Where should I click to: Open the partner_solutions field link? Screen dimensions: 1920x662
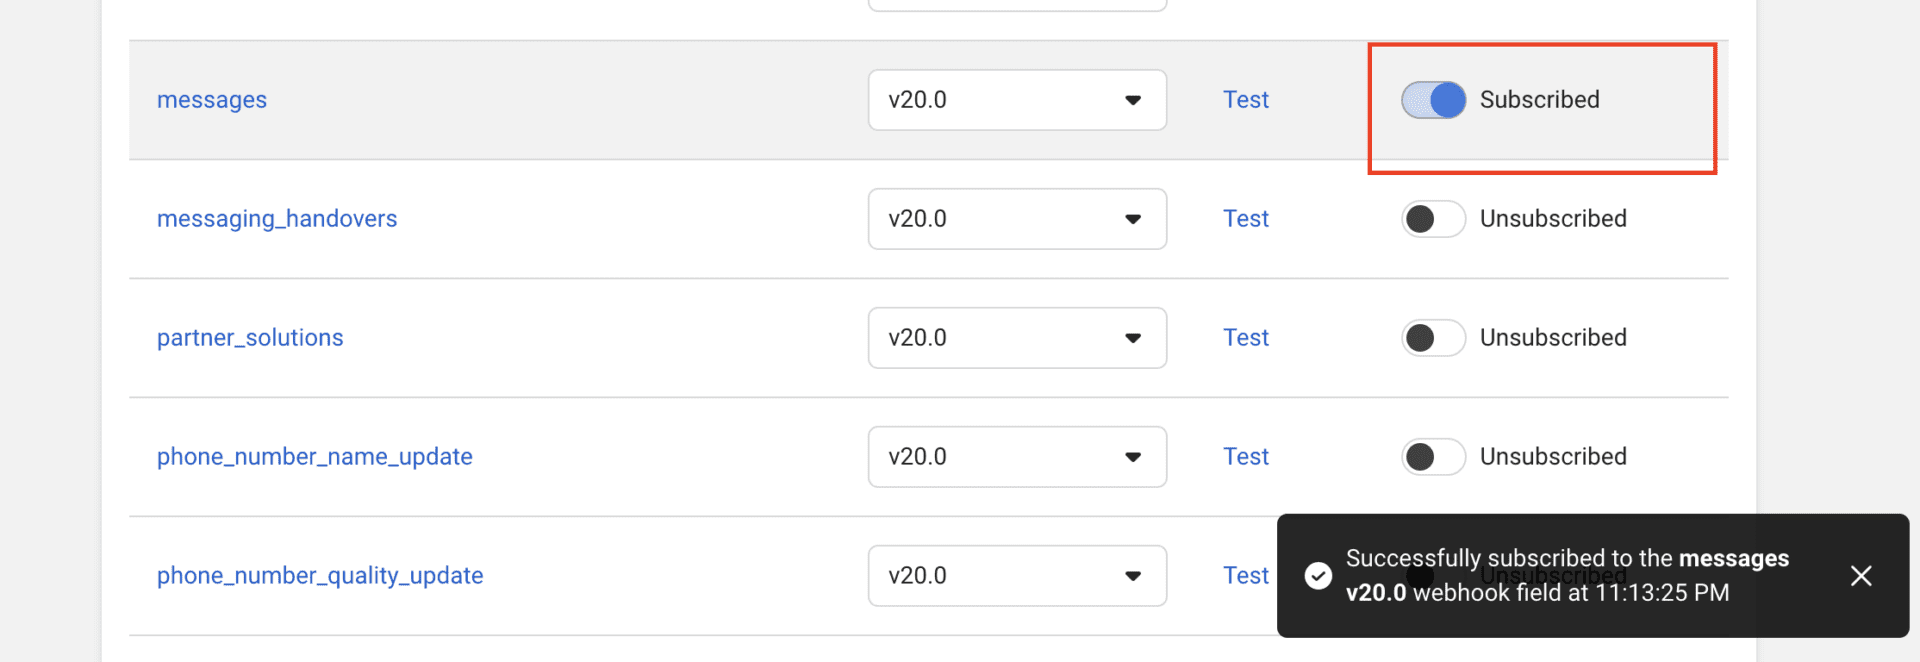pos(250,338)
